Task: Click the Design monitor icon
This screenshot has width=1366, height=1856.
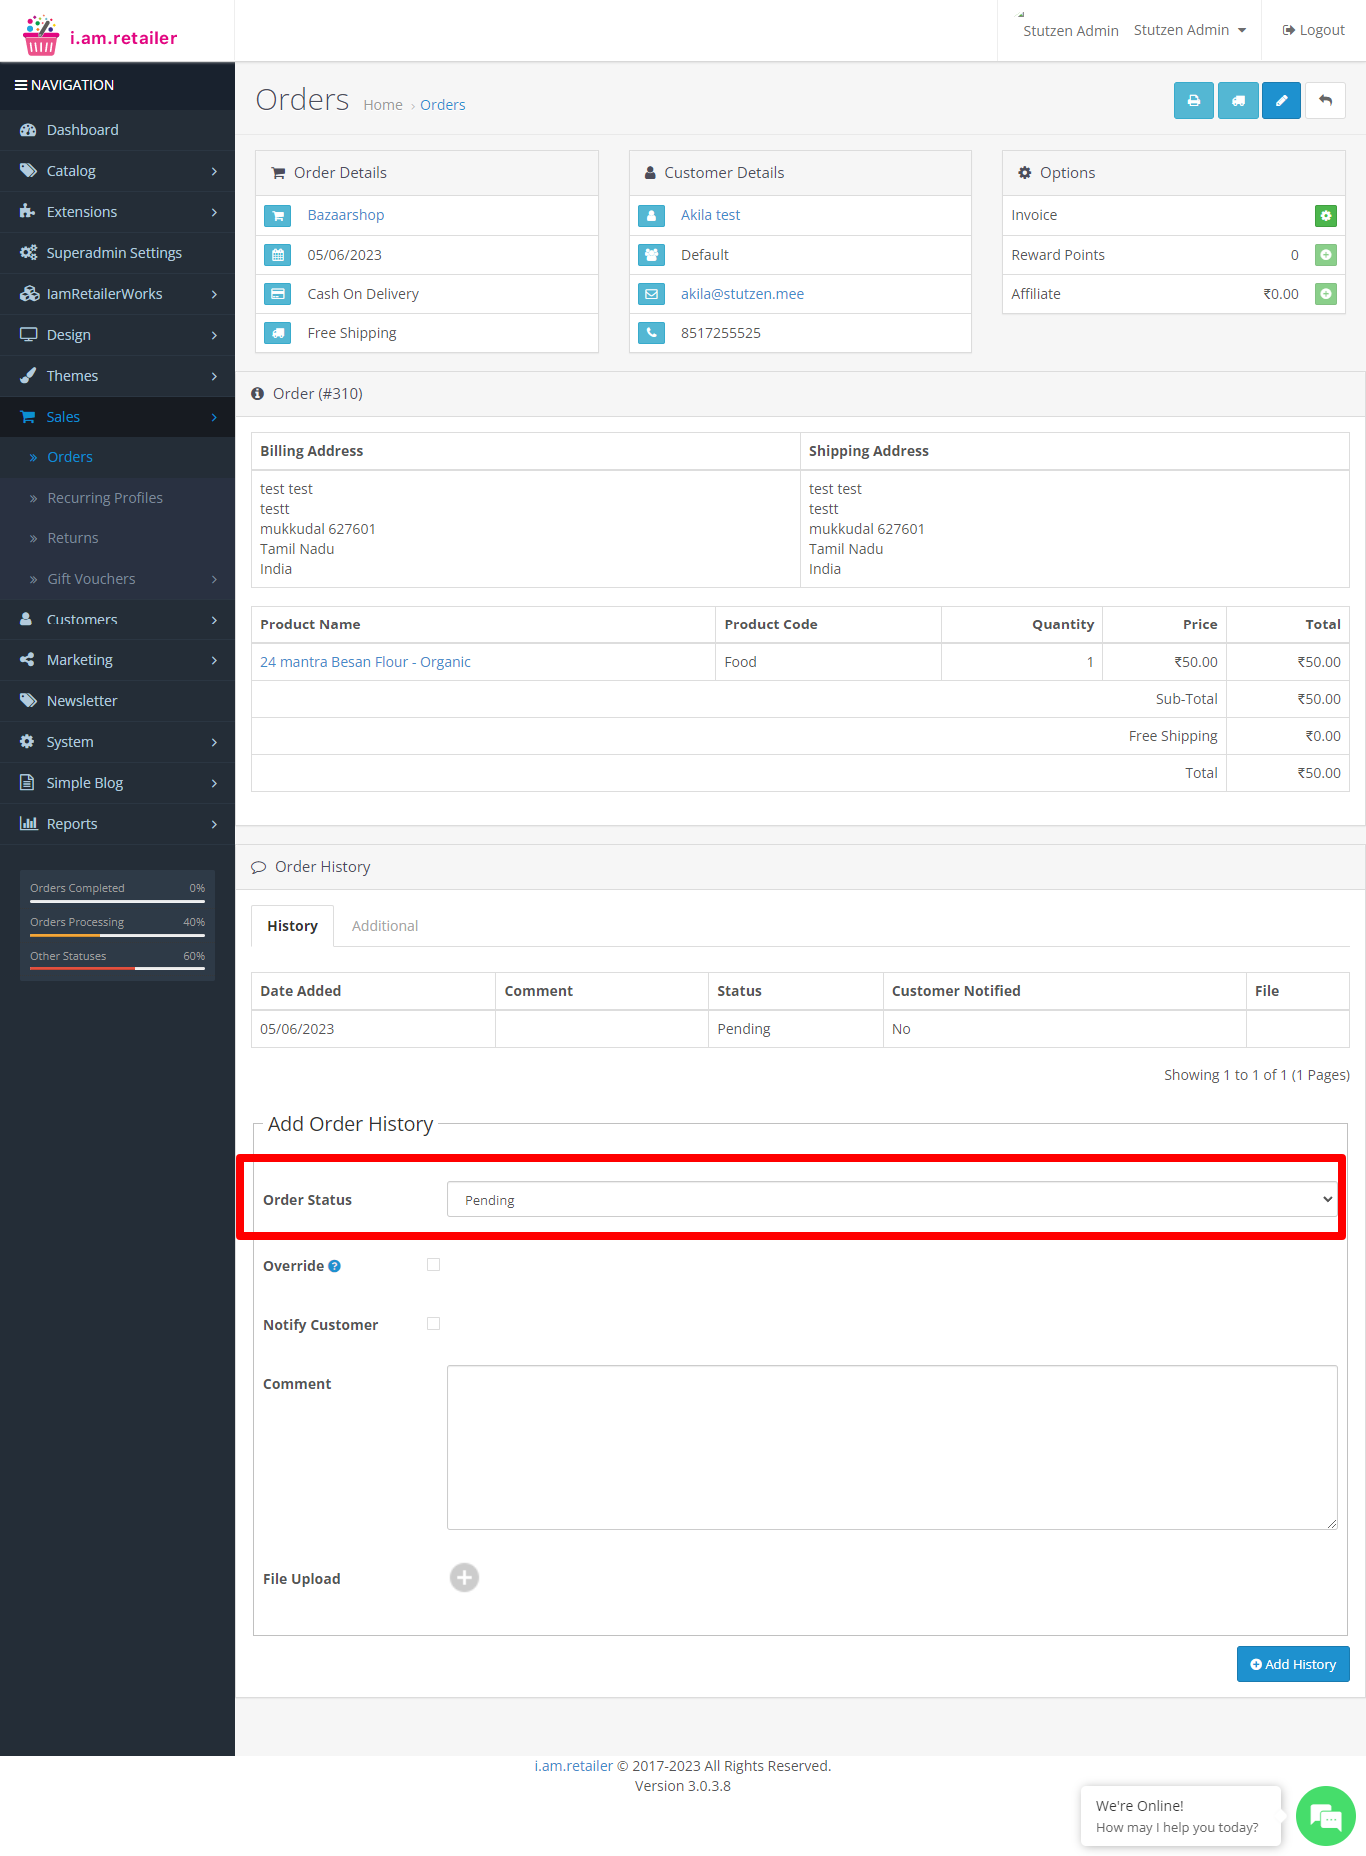Action: 28,335
